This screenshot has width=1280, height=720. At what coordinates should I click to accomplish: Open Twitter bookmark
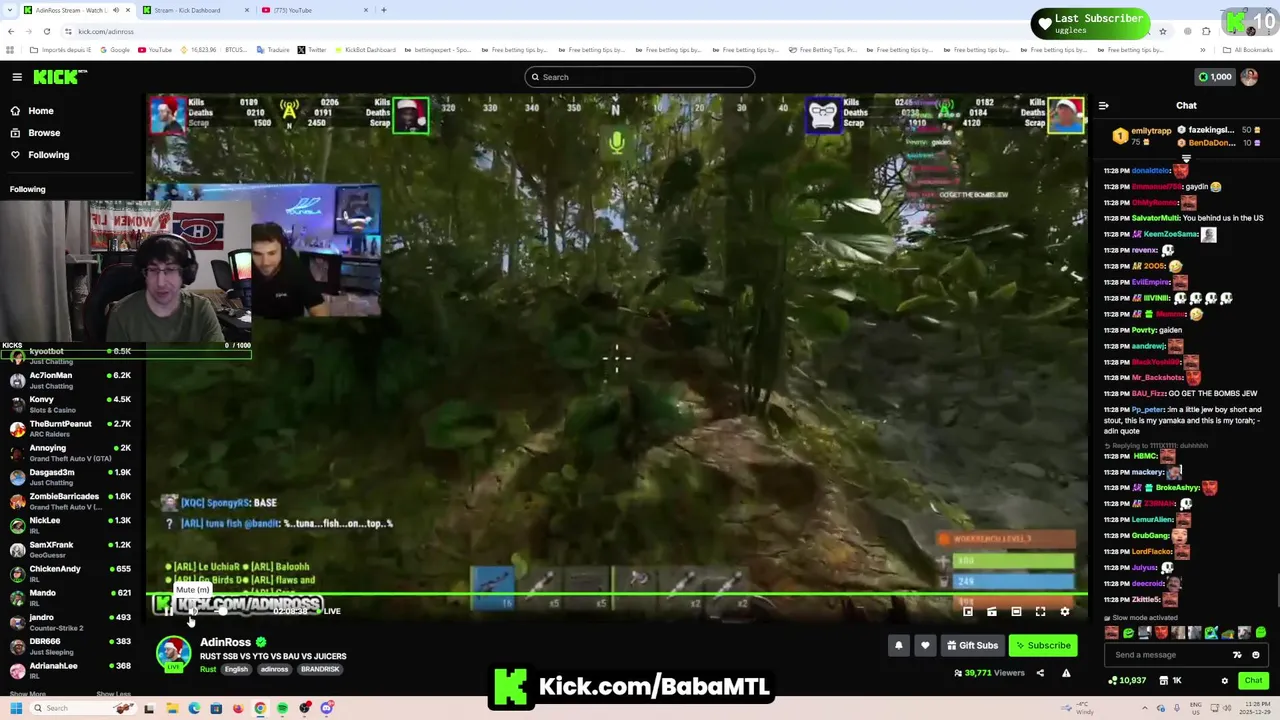pos(312,50)
